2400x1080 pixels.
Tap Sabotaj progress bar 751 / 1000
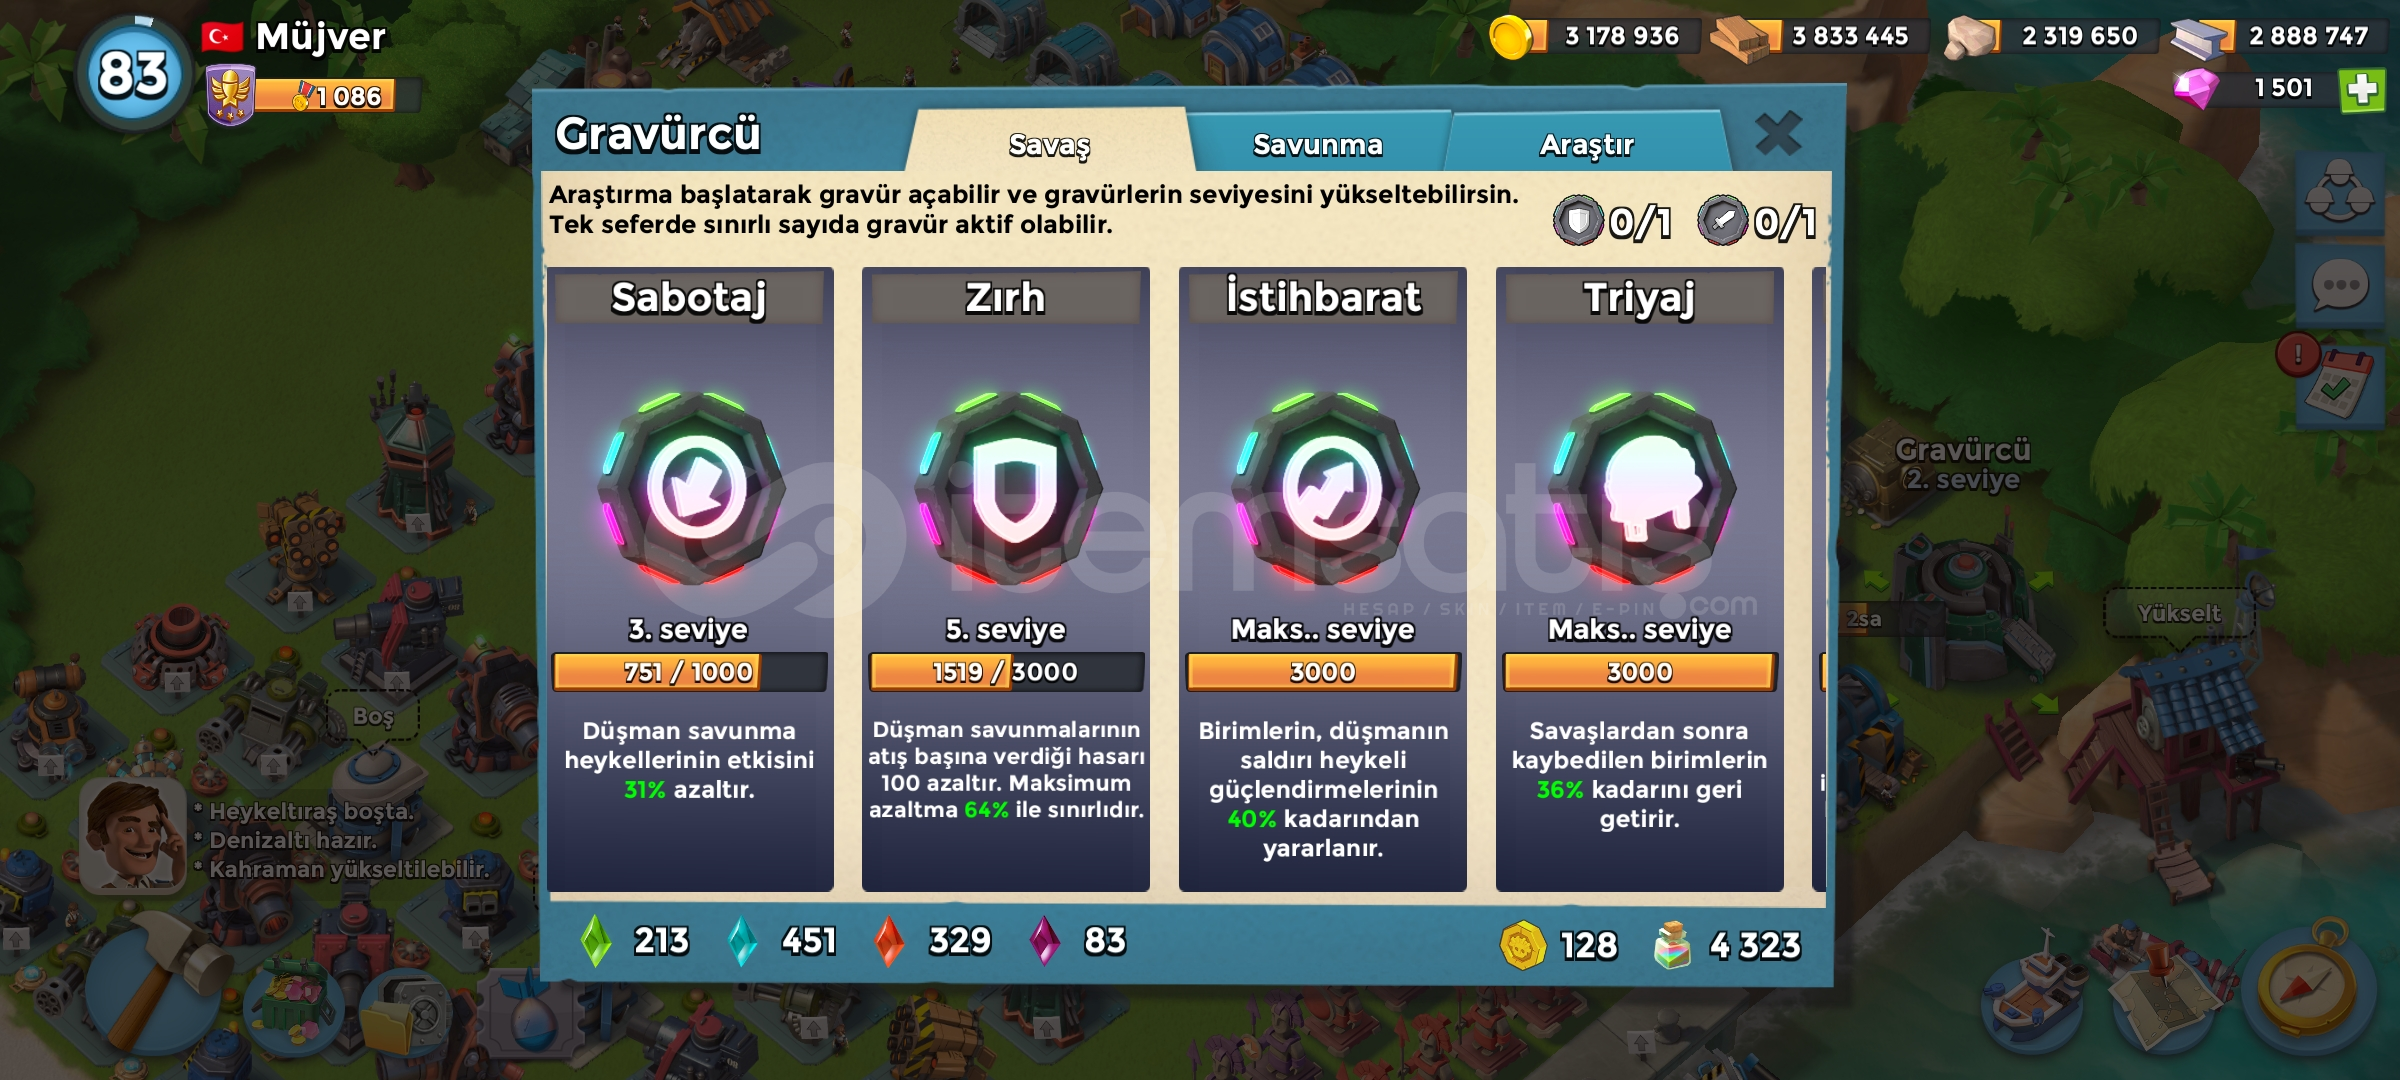click(x=690, y=672)
